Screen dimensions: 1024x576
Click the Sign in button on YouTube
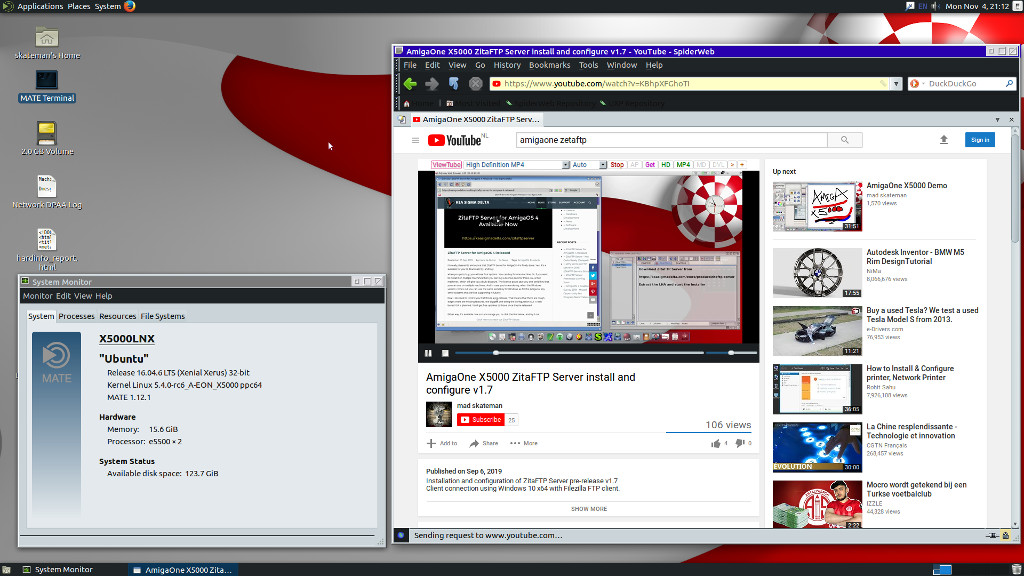(980, 140)
